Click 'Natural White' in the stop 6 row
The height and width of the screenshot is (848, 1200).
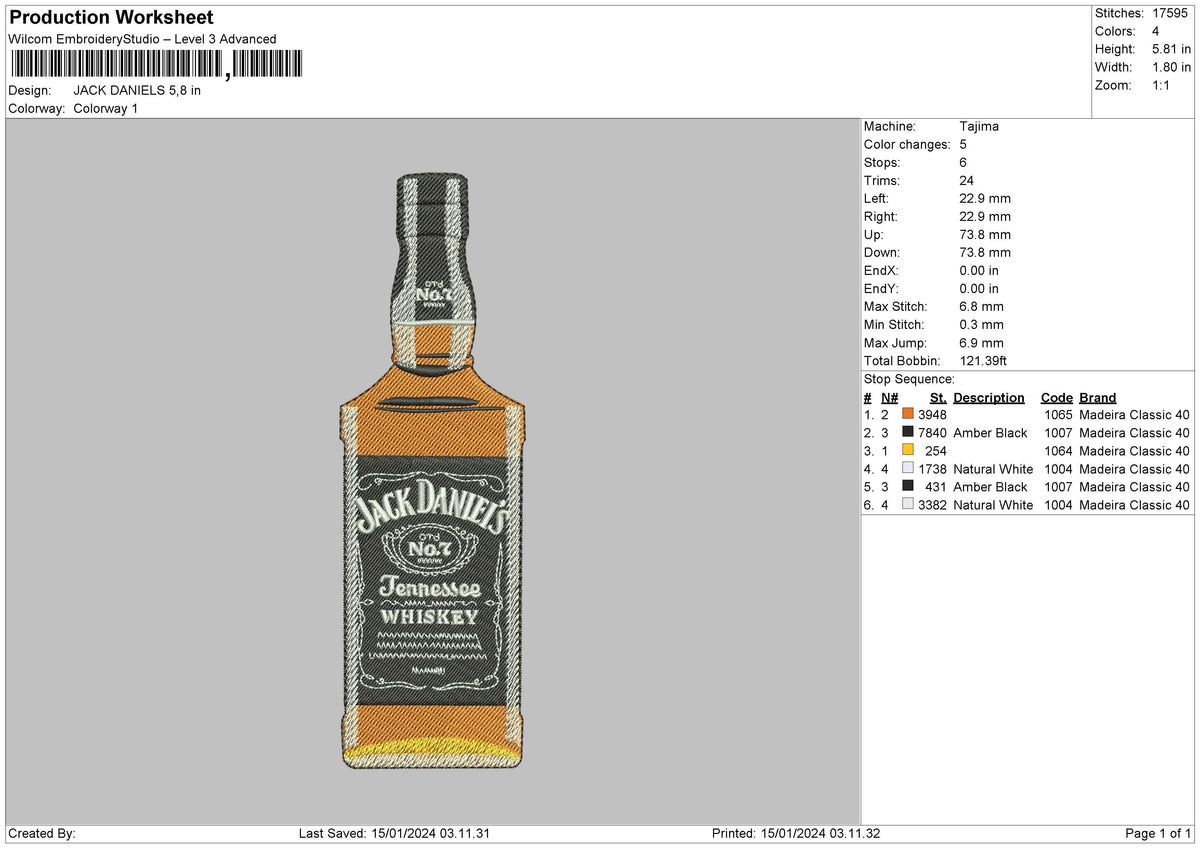point(993,504)
